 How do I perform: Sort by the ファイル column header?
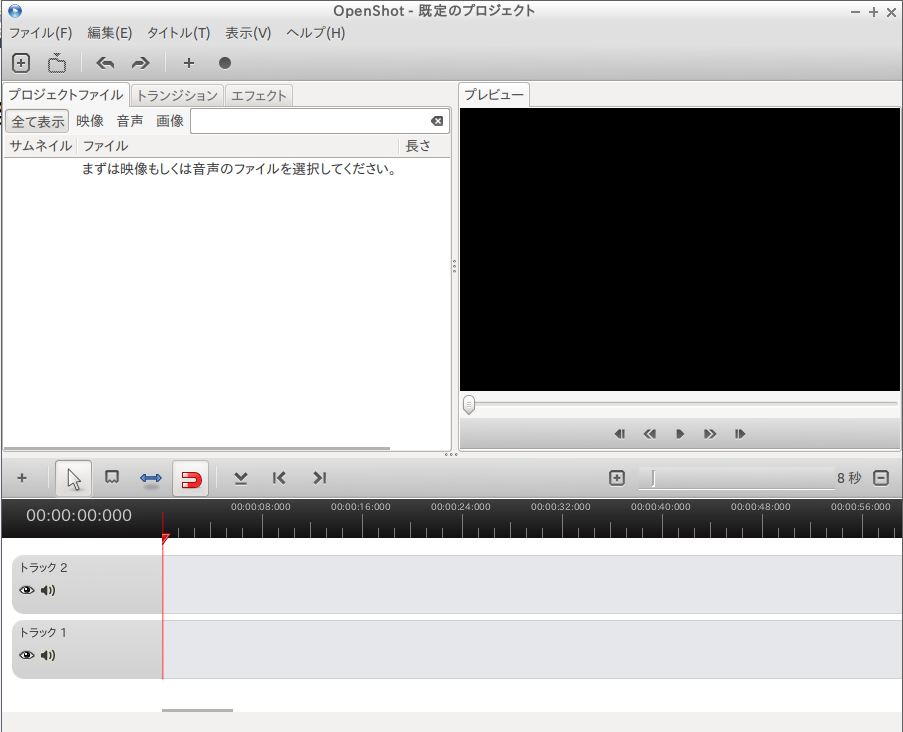click(237, 146)
